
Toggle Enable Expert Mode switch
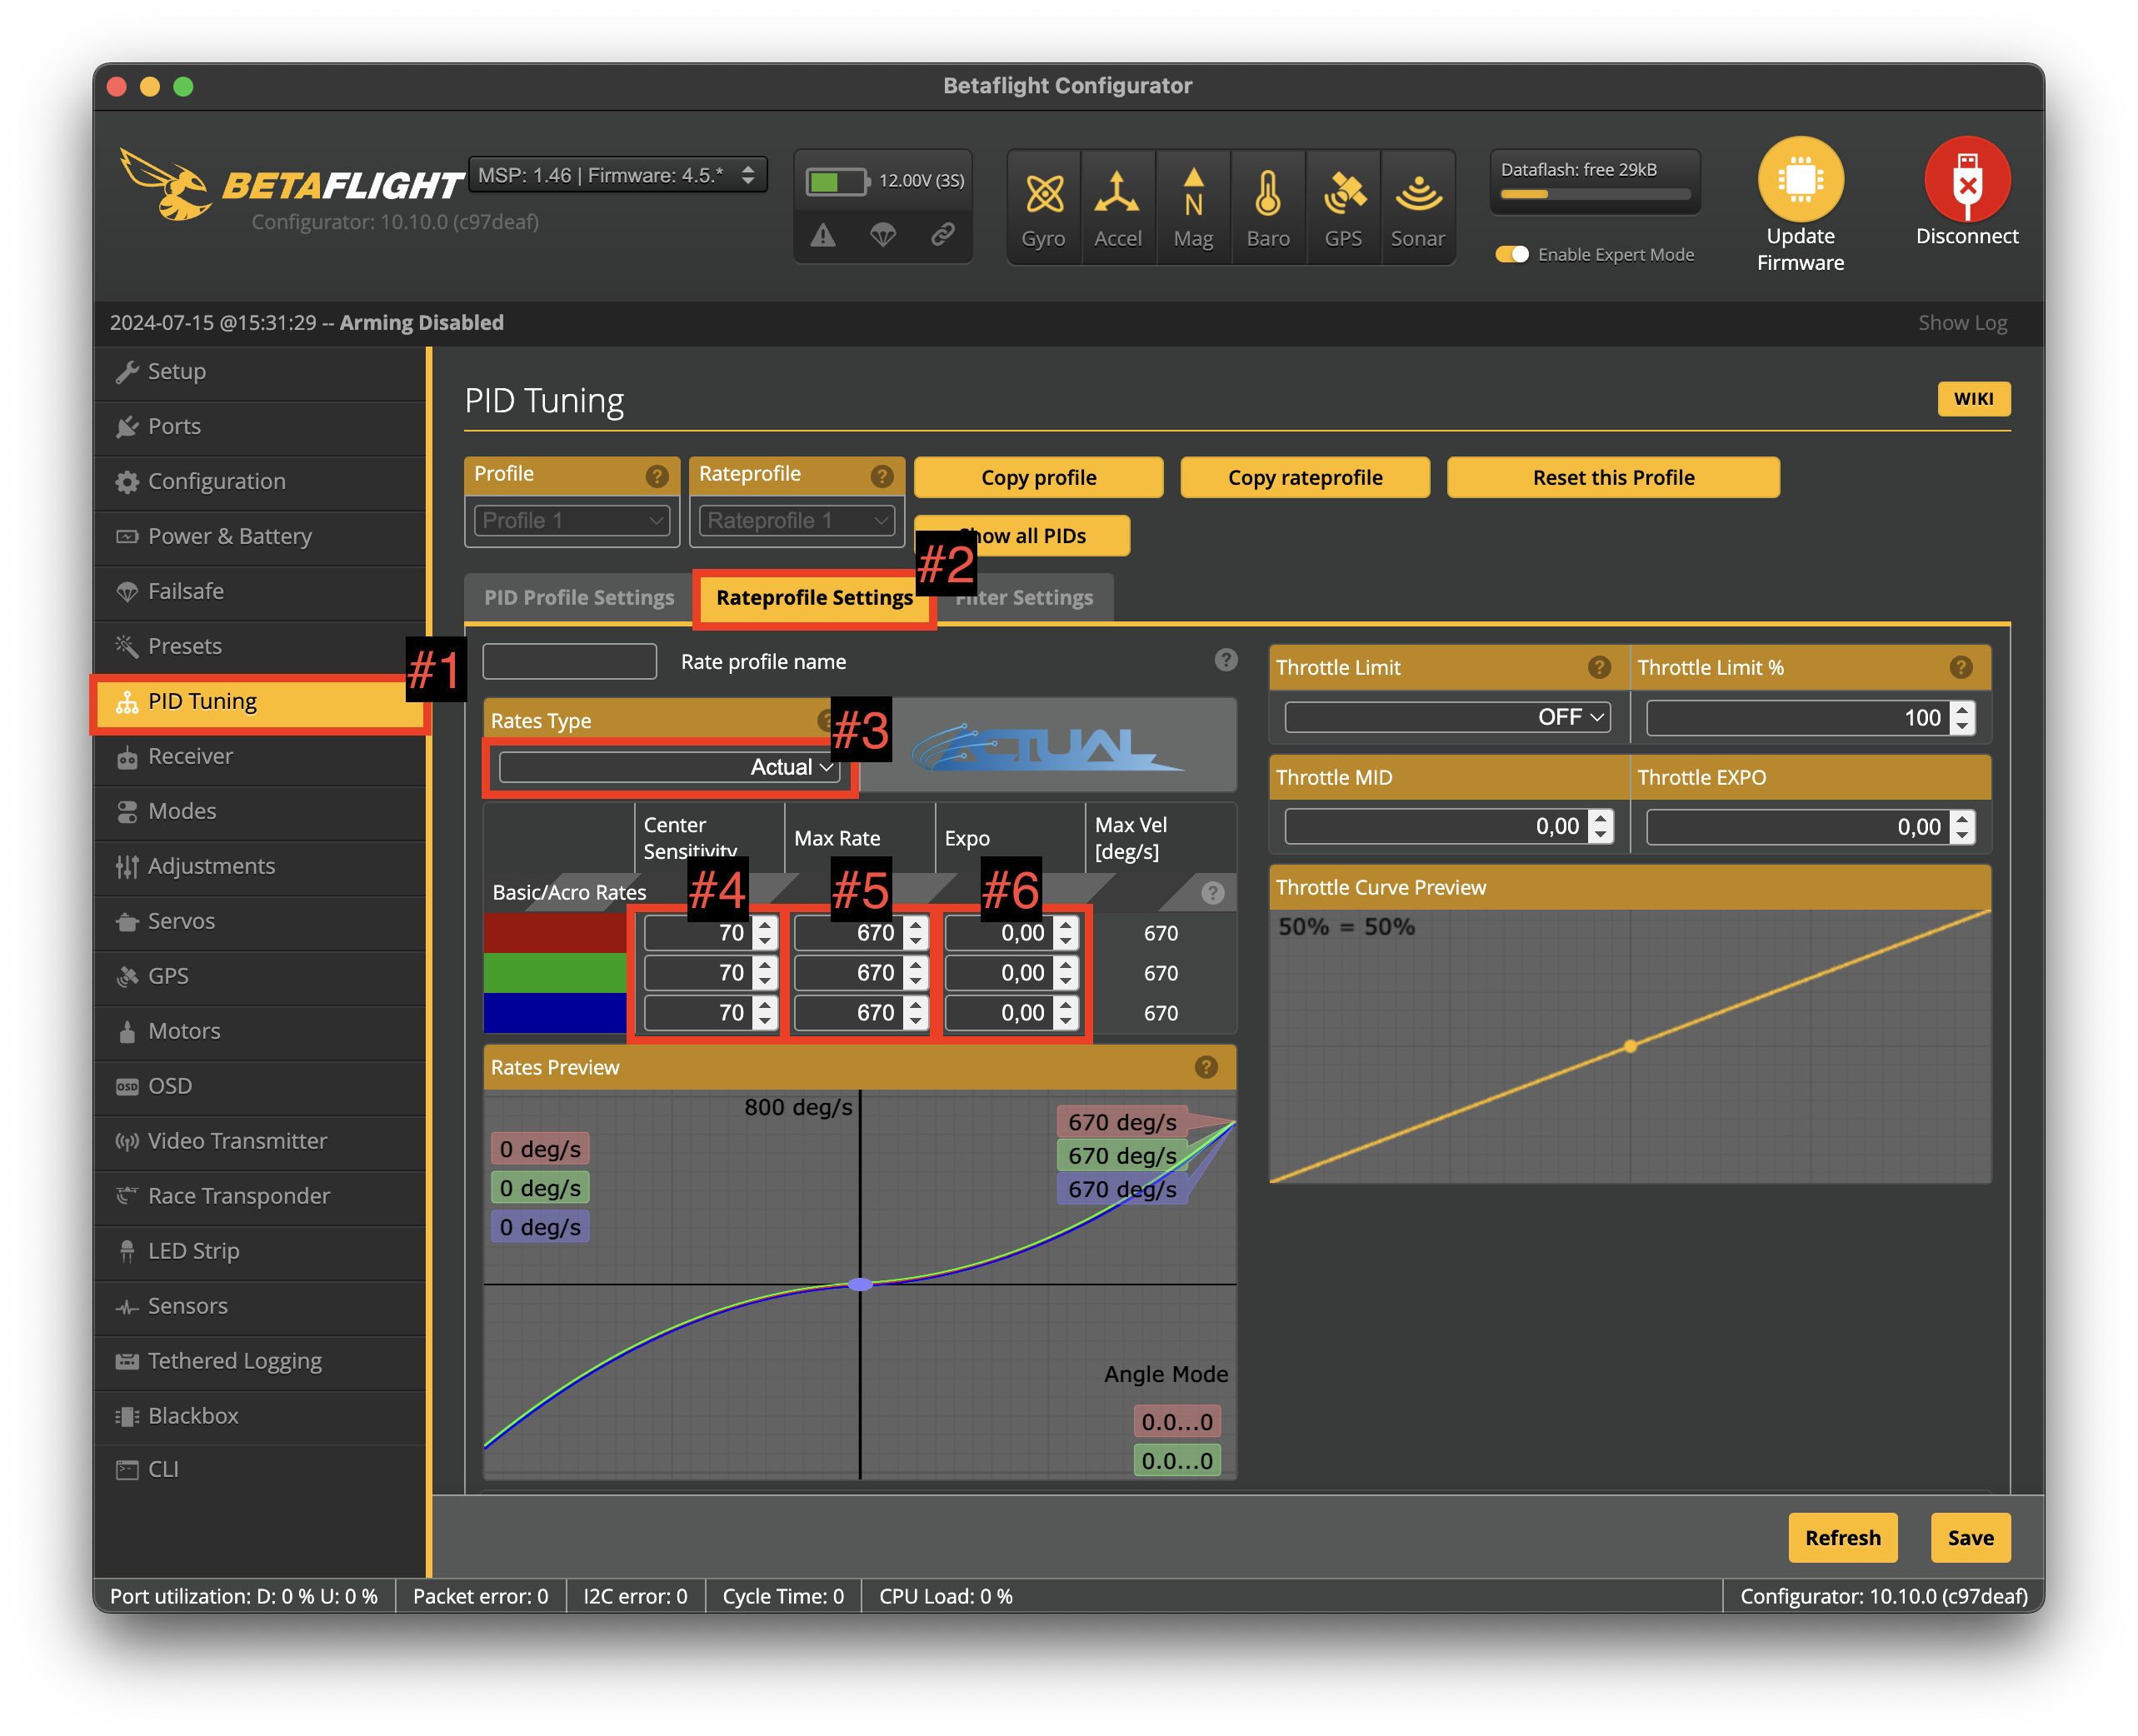1511,254
